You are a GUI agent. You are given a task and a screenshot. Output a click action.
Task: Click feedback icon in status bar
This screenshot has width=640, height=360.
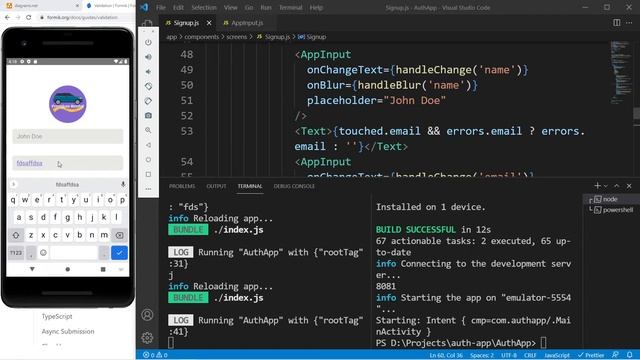[615, 355]
